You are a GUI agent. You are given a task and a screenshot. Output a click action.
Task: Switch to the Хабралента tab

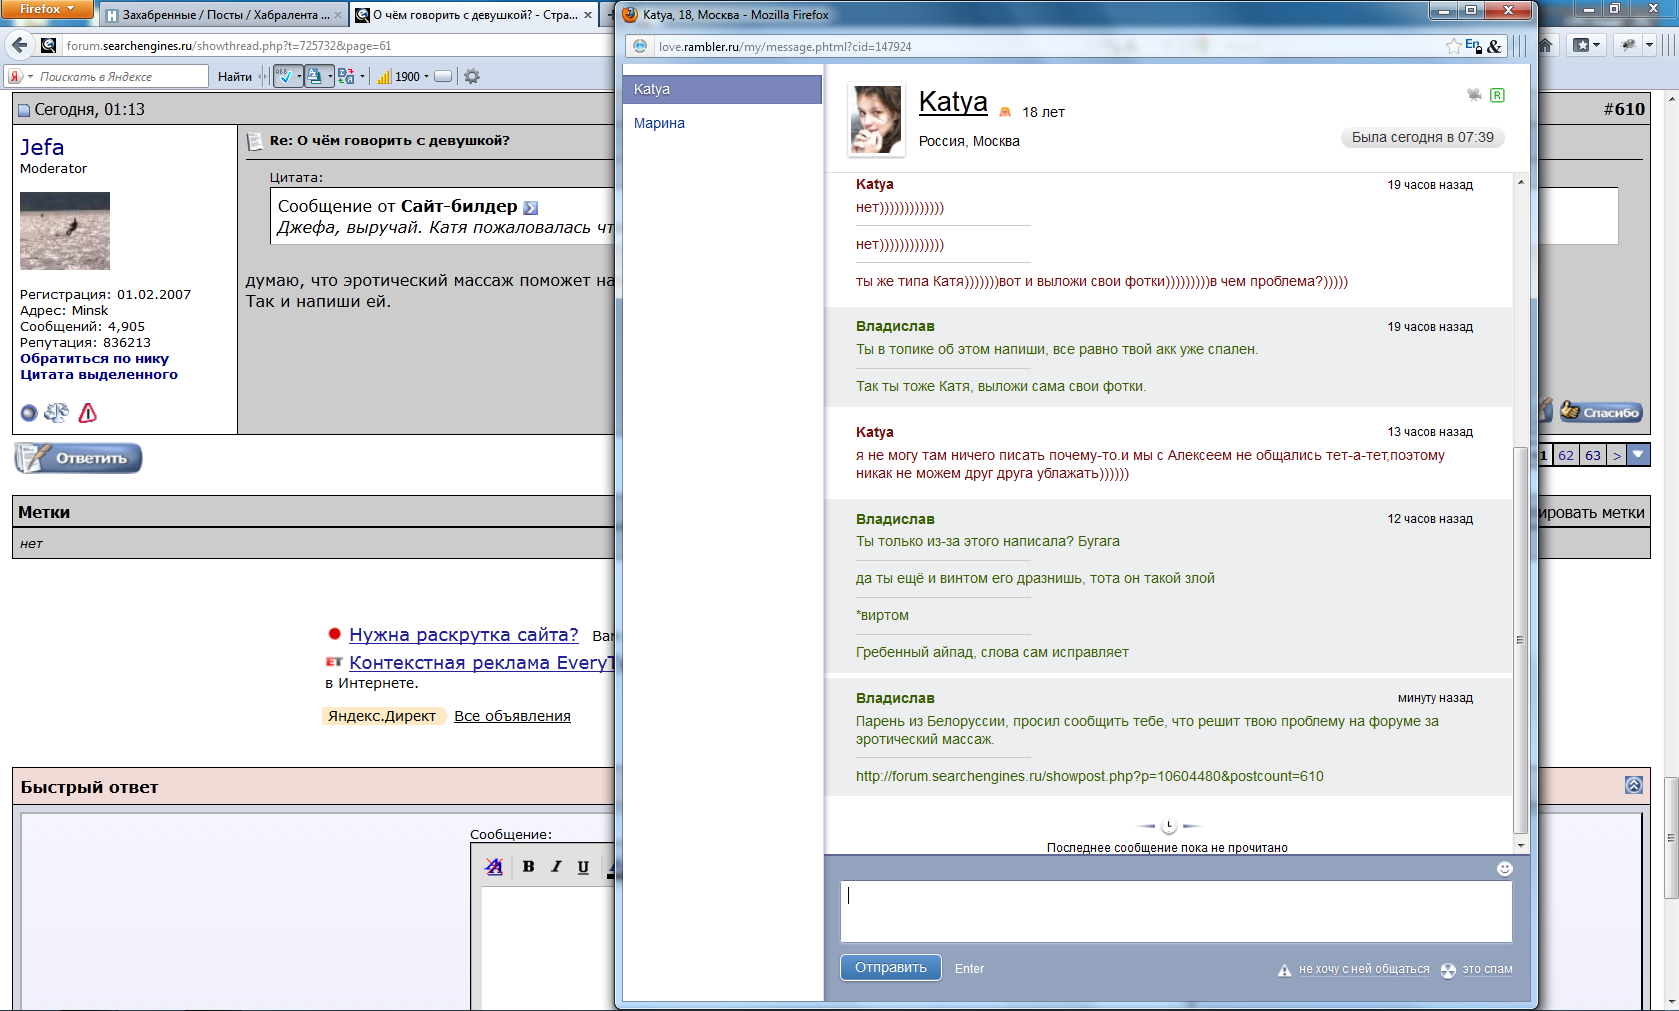[x=223, y=15]
